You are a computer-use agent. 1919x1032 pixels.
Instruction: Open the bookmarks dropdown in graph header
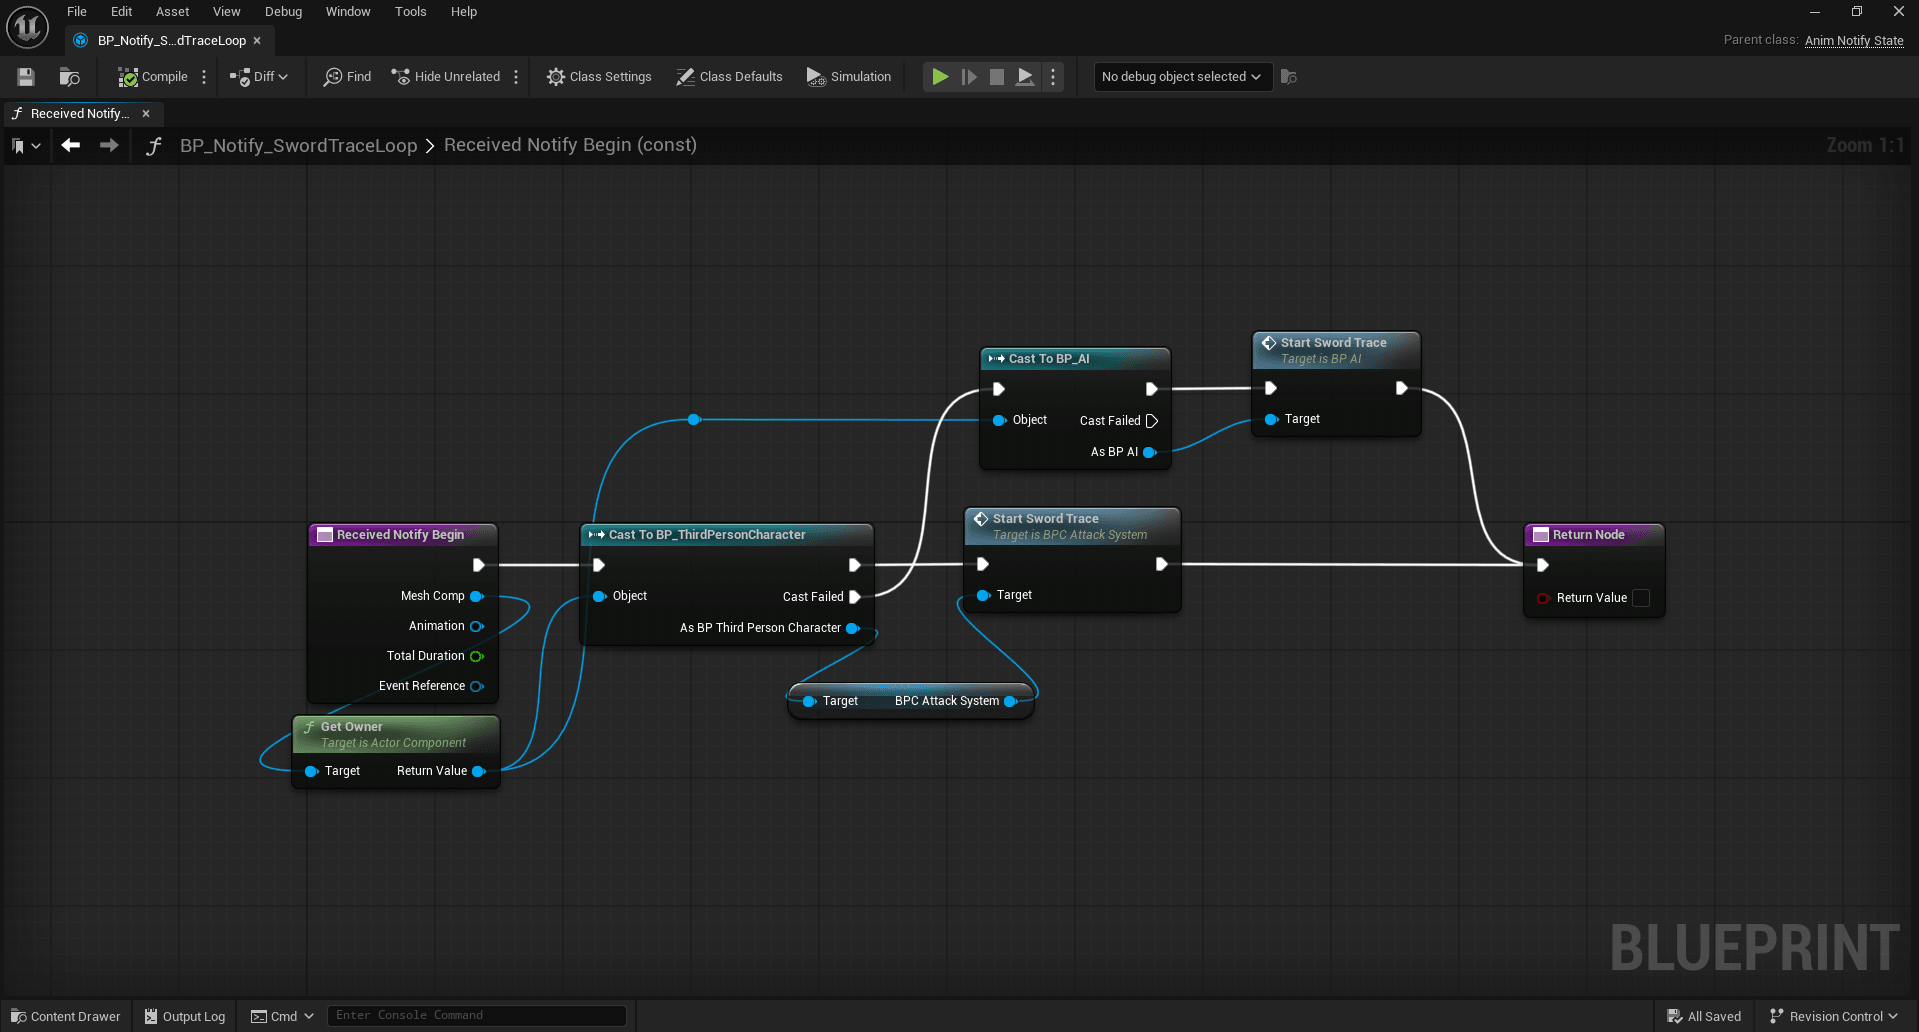[26, 146]
